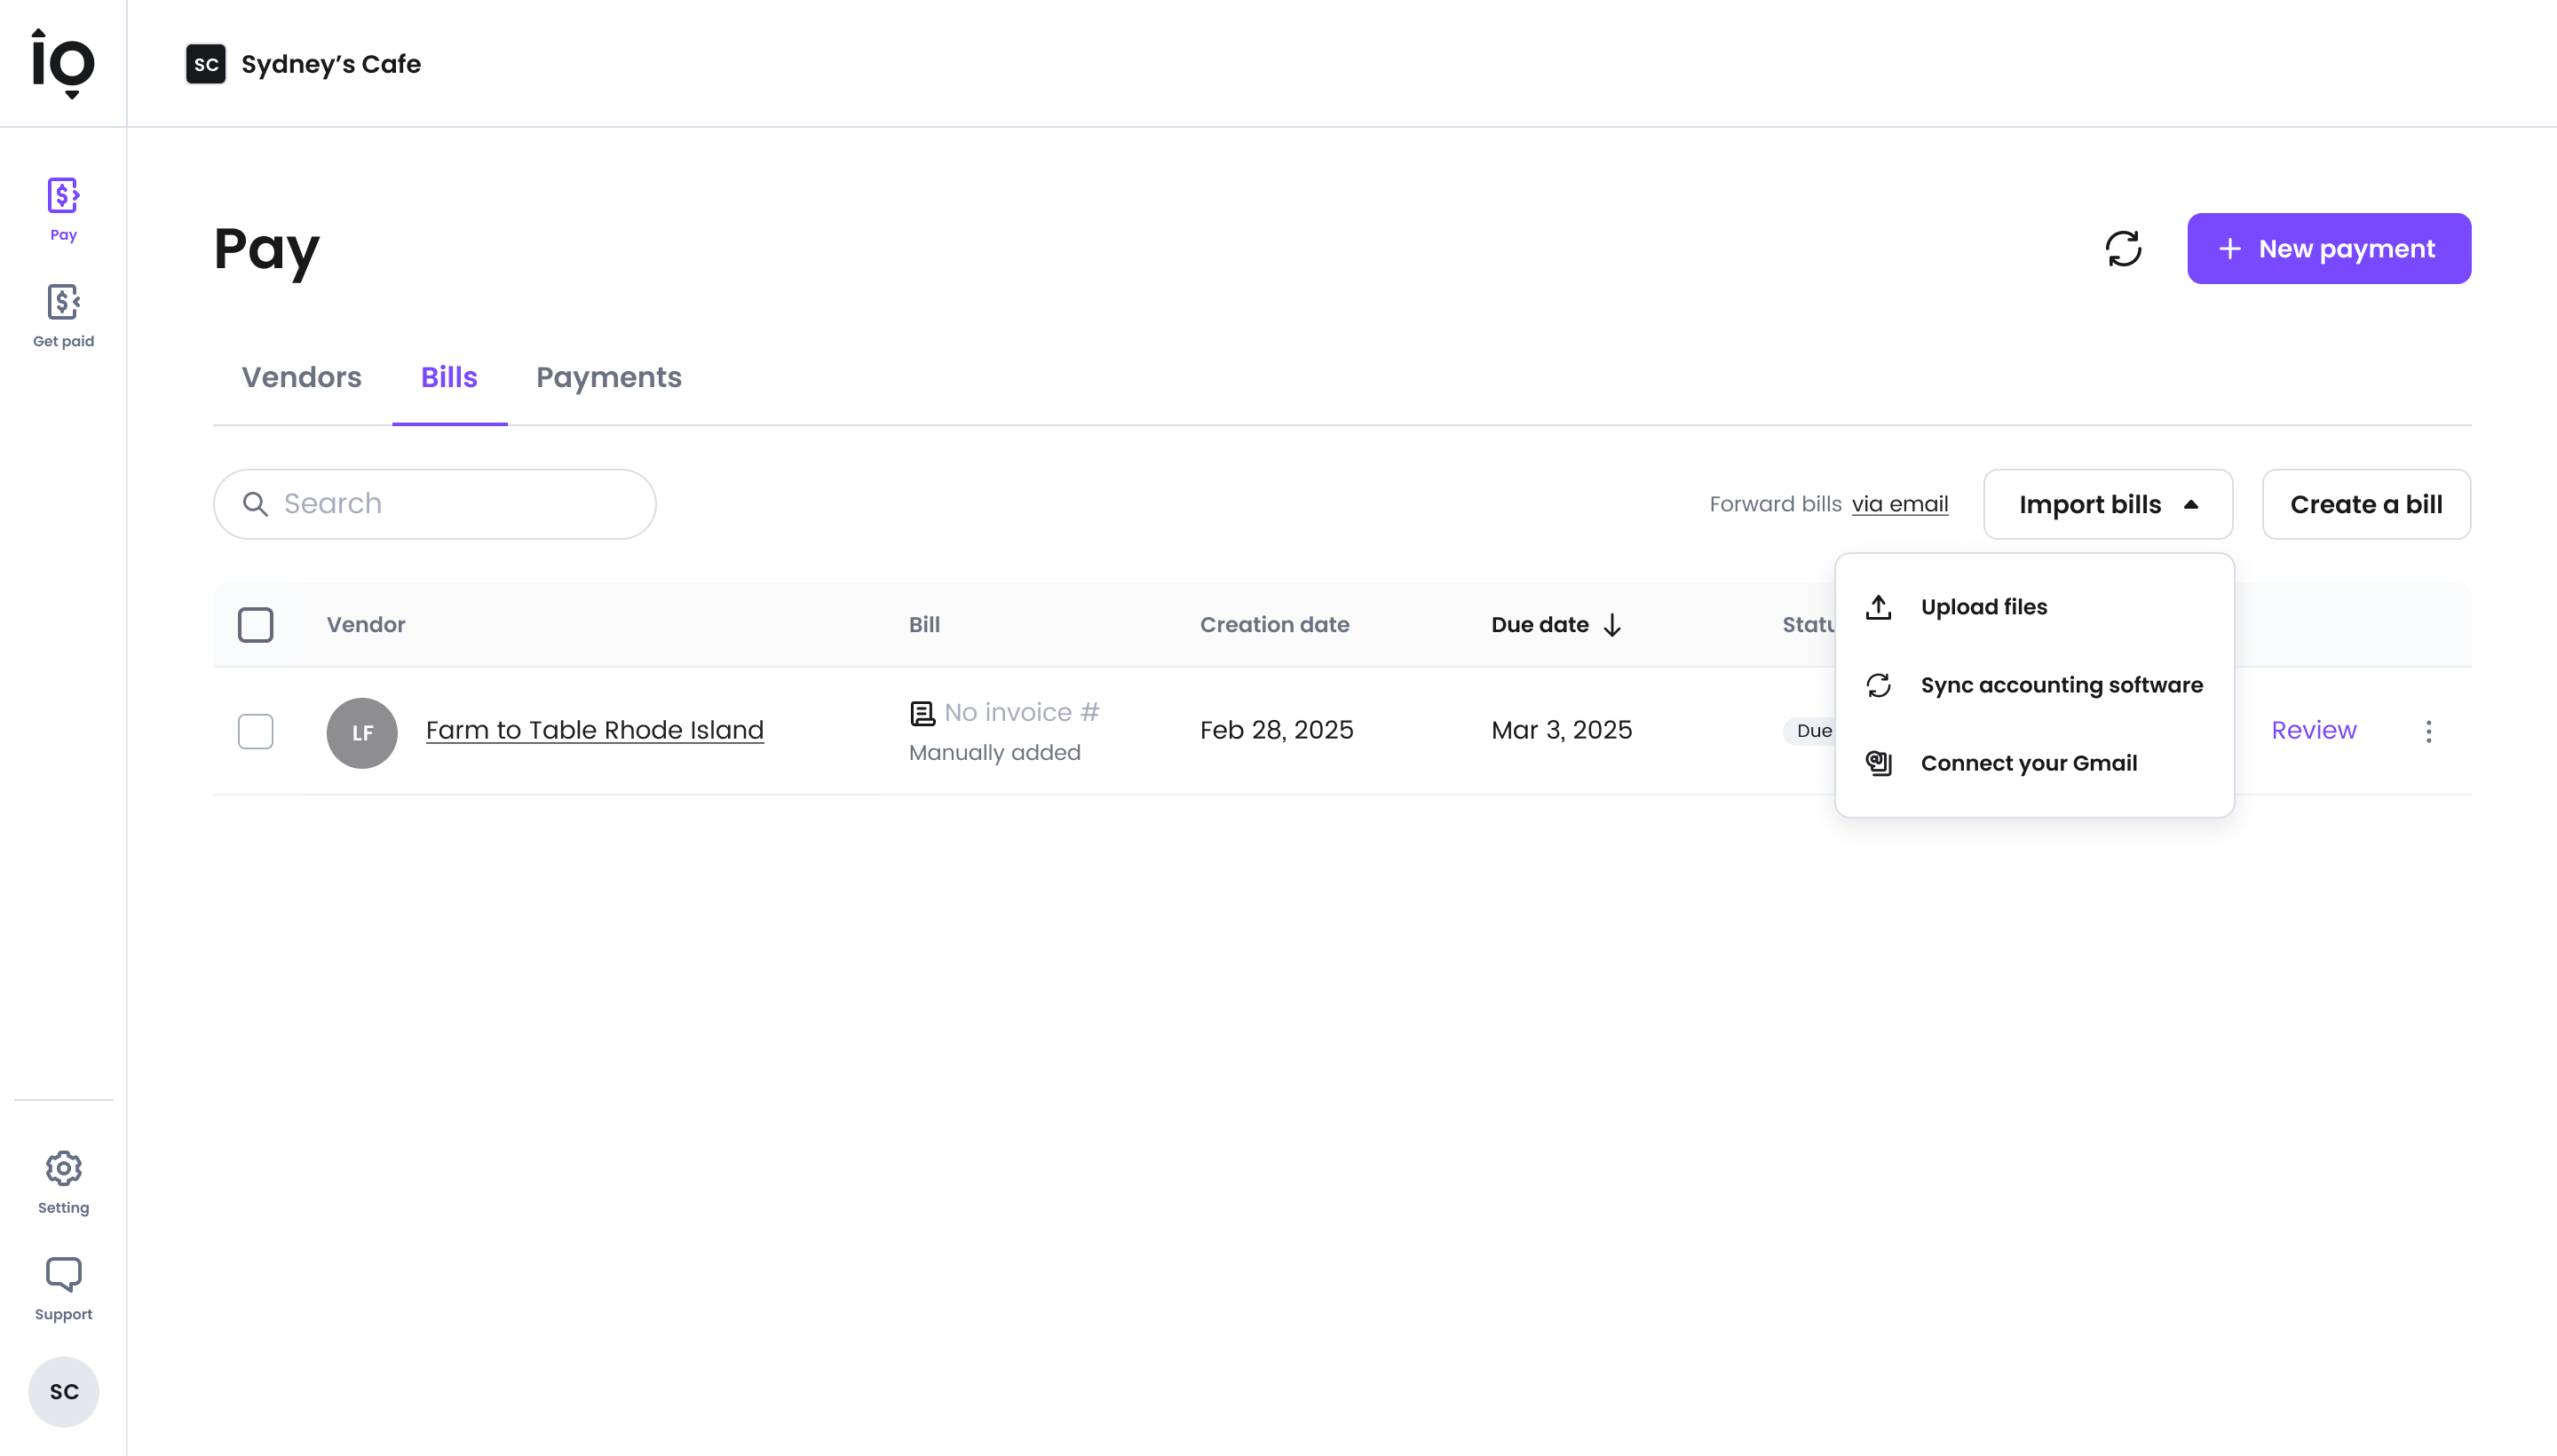Viewport: 2557px width, 1456px height.
Task: Choose Connect your Gmail option
Action: pyautogui.click(x=2028, y=763)
